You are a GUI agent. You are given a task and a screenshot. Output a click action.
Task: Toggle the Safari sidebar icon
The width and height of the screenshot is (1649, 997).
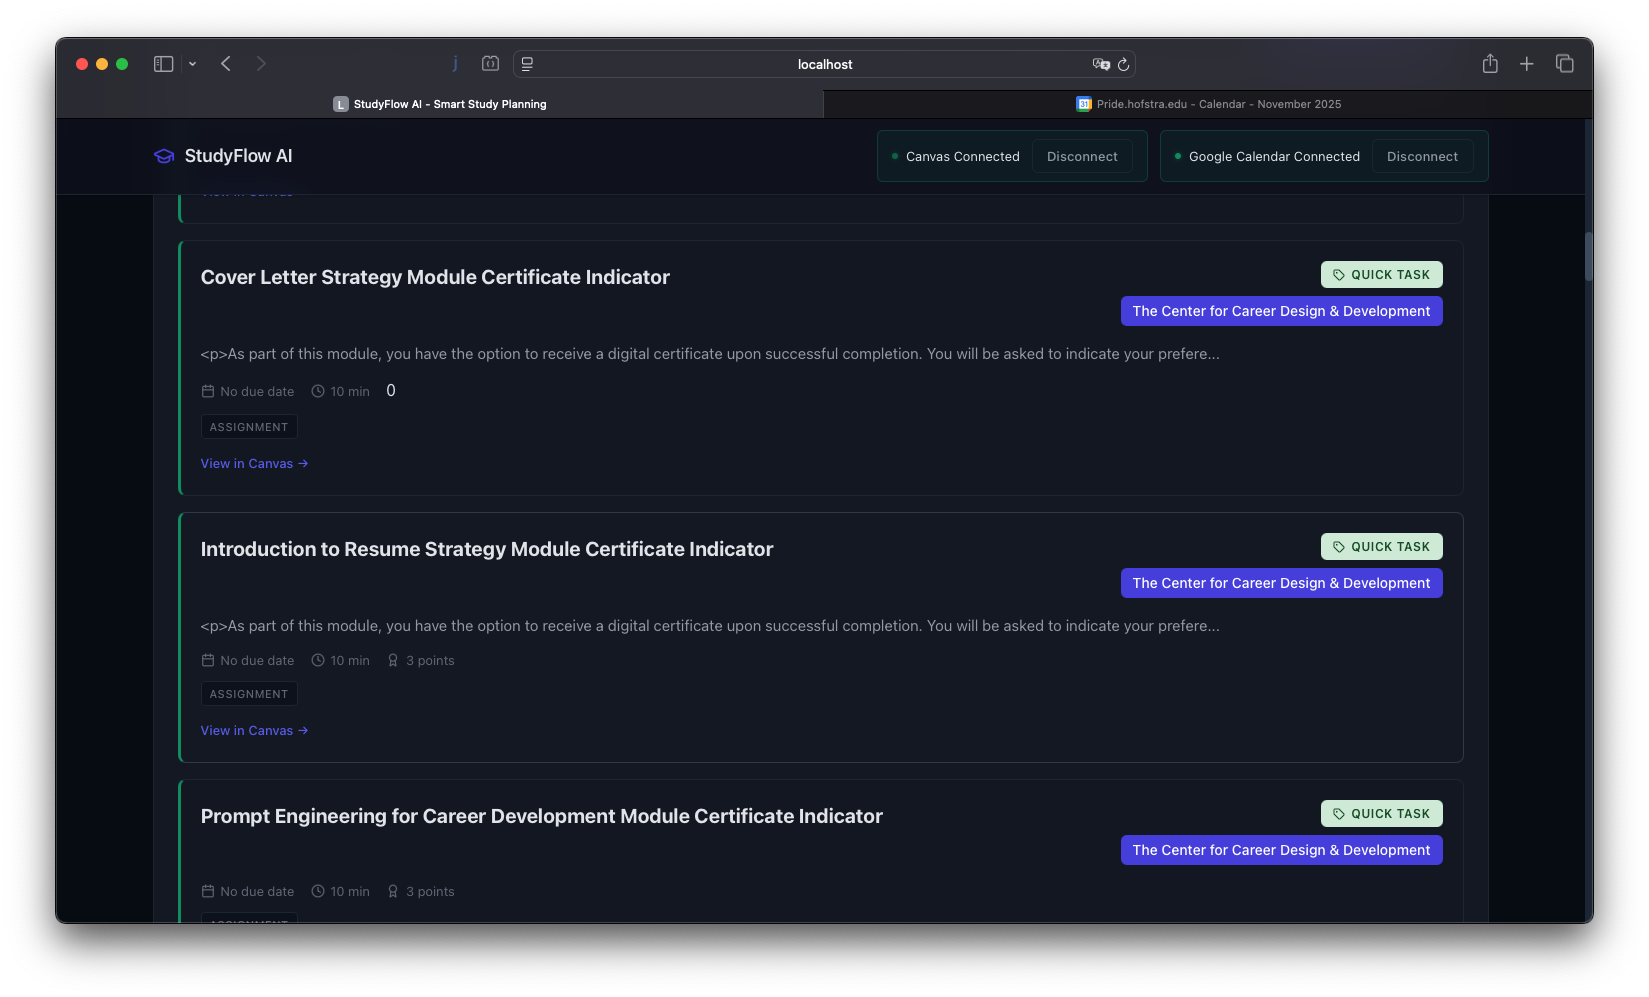(164, 64)
